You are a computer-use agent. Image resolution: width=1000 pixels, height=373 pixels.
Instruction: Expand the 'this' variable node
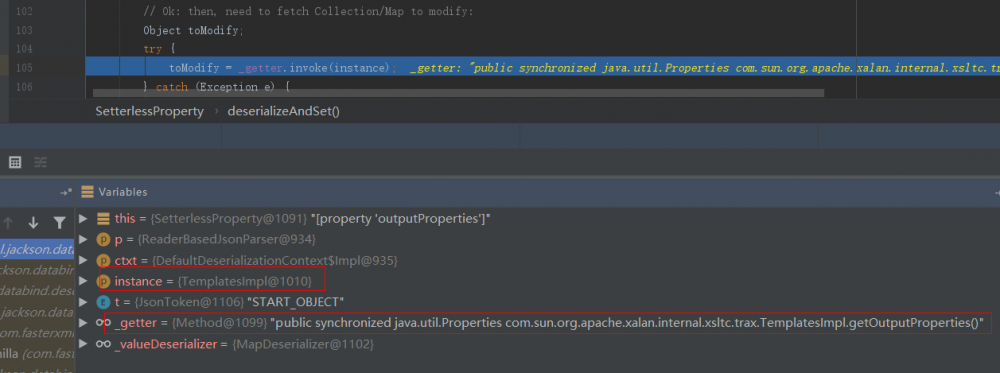coord(83,219)
